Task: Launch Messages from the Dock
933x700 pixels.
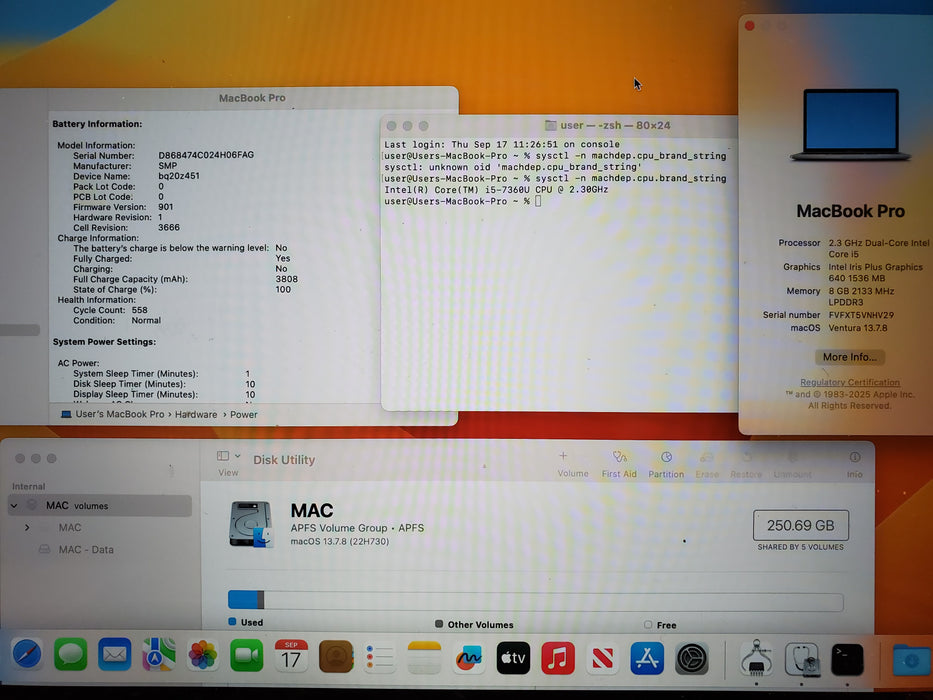Action: (x=71, y=655)
